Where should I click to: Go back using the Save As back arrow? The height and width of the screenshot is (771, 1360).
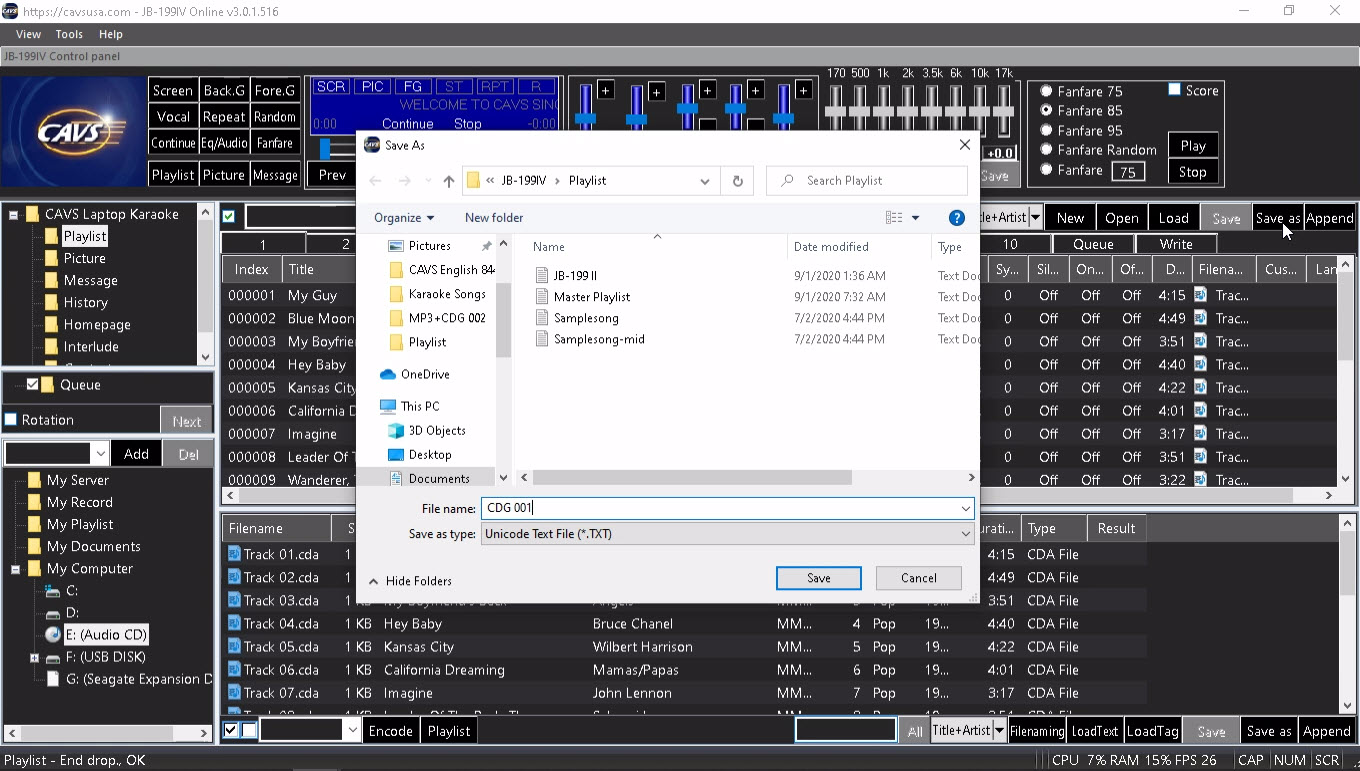(x=375, y=181)
